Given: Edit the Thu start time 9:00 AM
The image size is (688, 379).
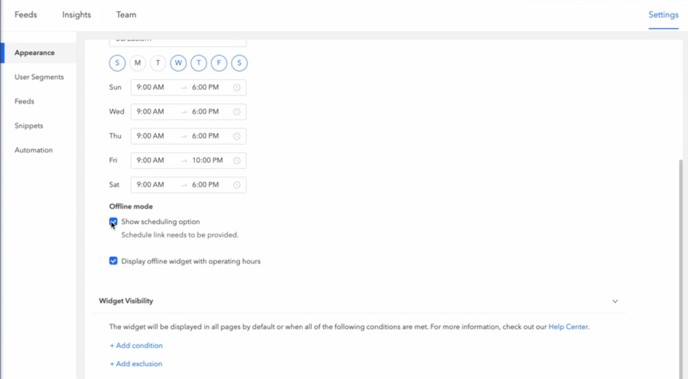Looking at the screenshot, I should [x=150, y=136].
